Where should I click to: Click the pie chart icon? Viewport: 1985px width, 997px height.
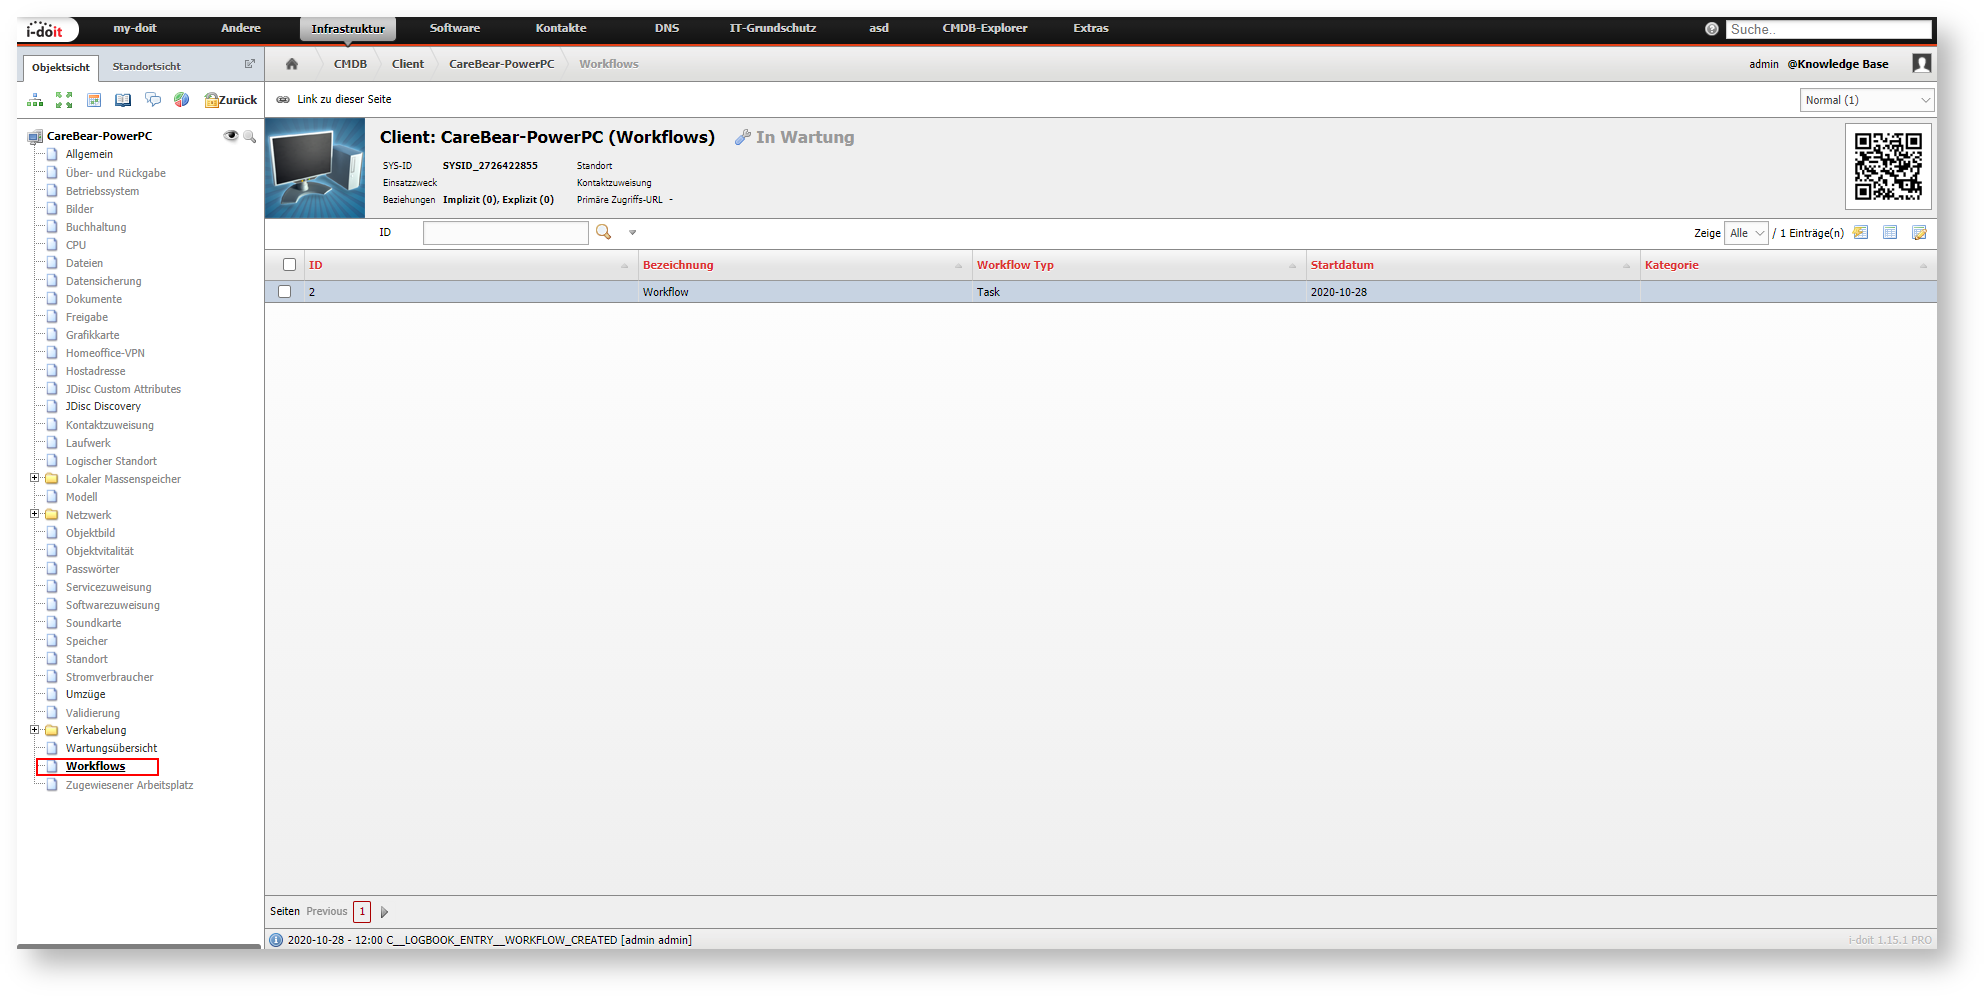[x=181, y=100]
